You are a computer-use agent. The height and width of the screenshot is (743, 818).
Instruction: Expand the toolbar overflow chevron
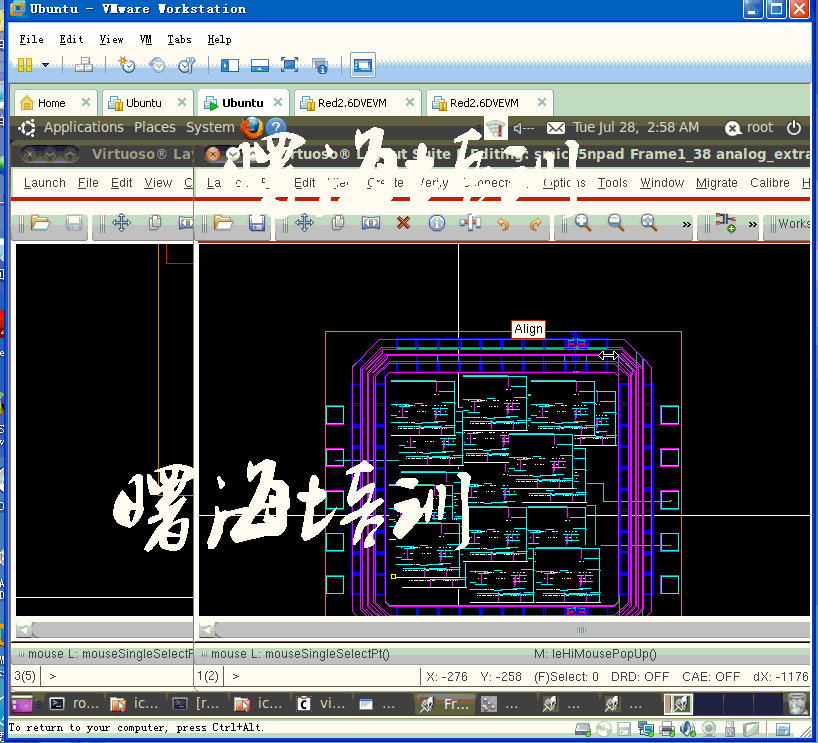click(x=686, y=223)
